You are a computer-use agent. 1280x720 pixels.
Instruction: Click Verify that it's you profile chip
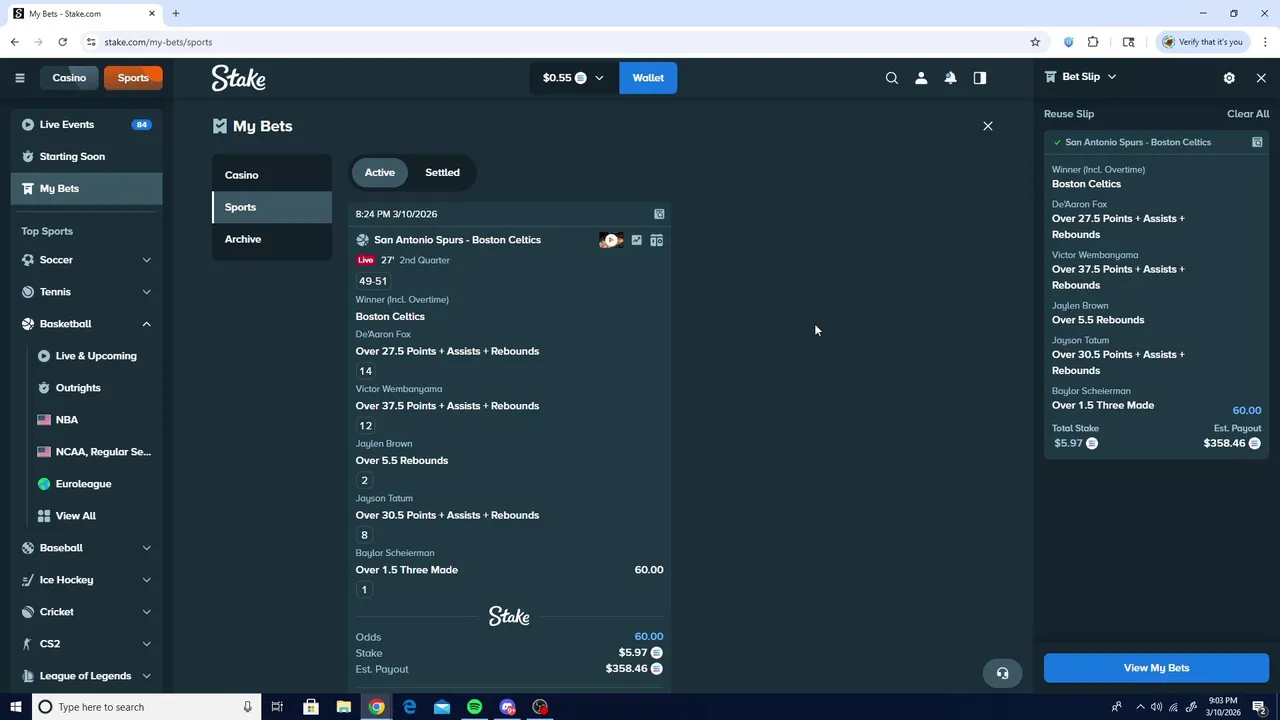1203,42
